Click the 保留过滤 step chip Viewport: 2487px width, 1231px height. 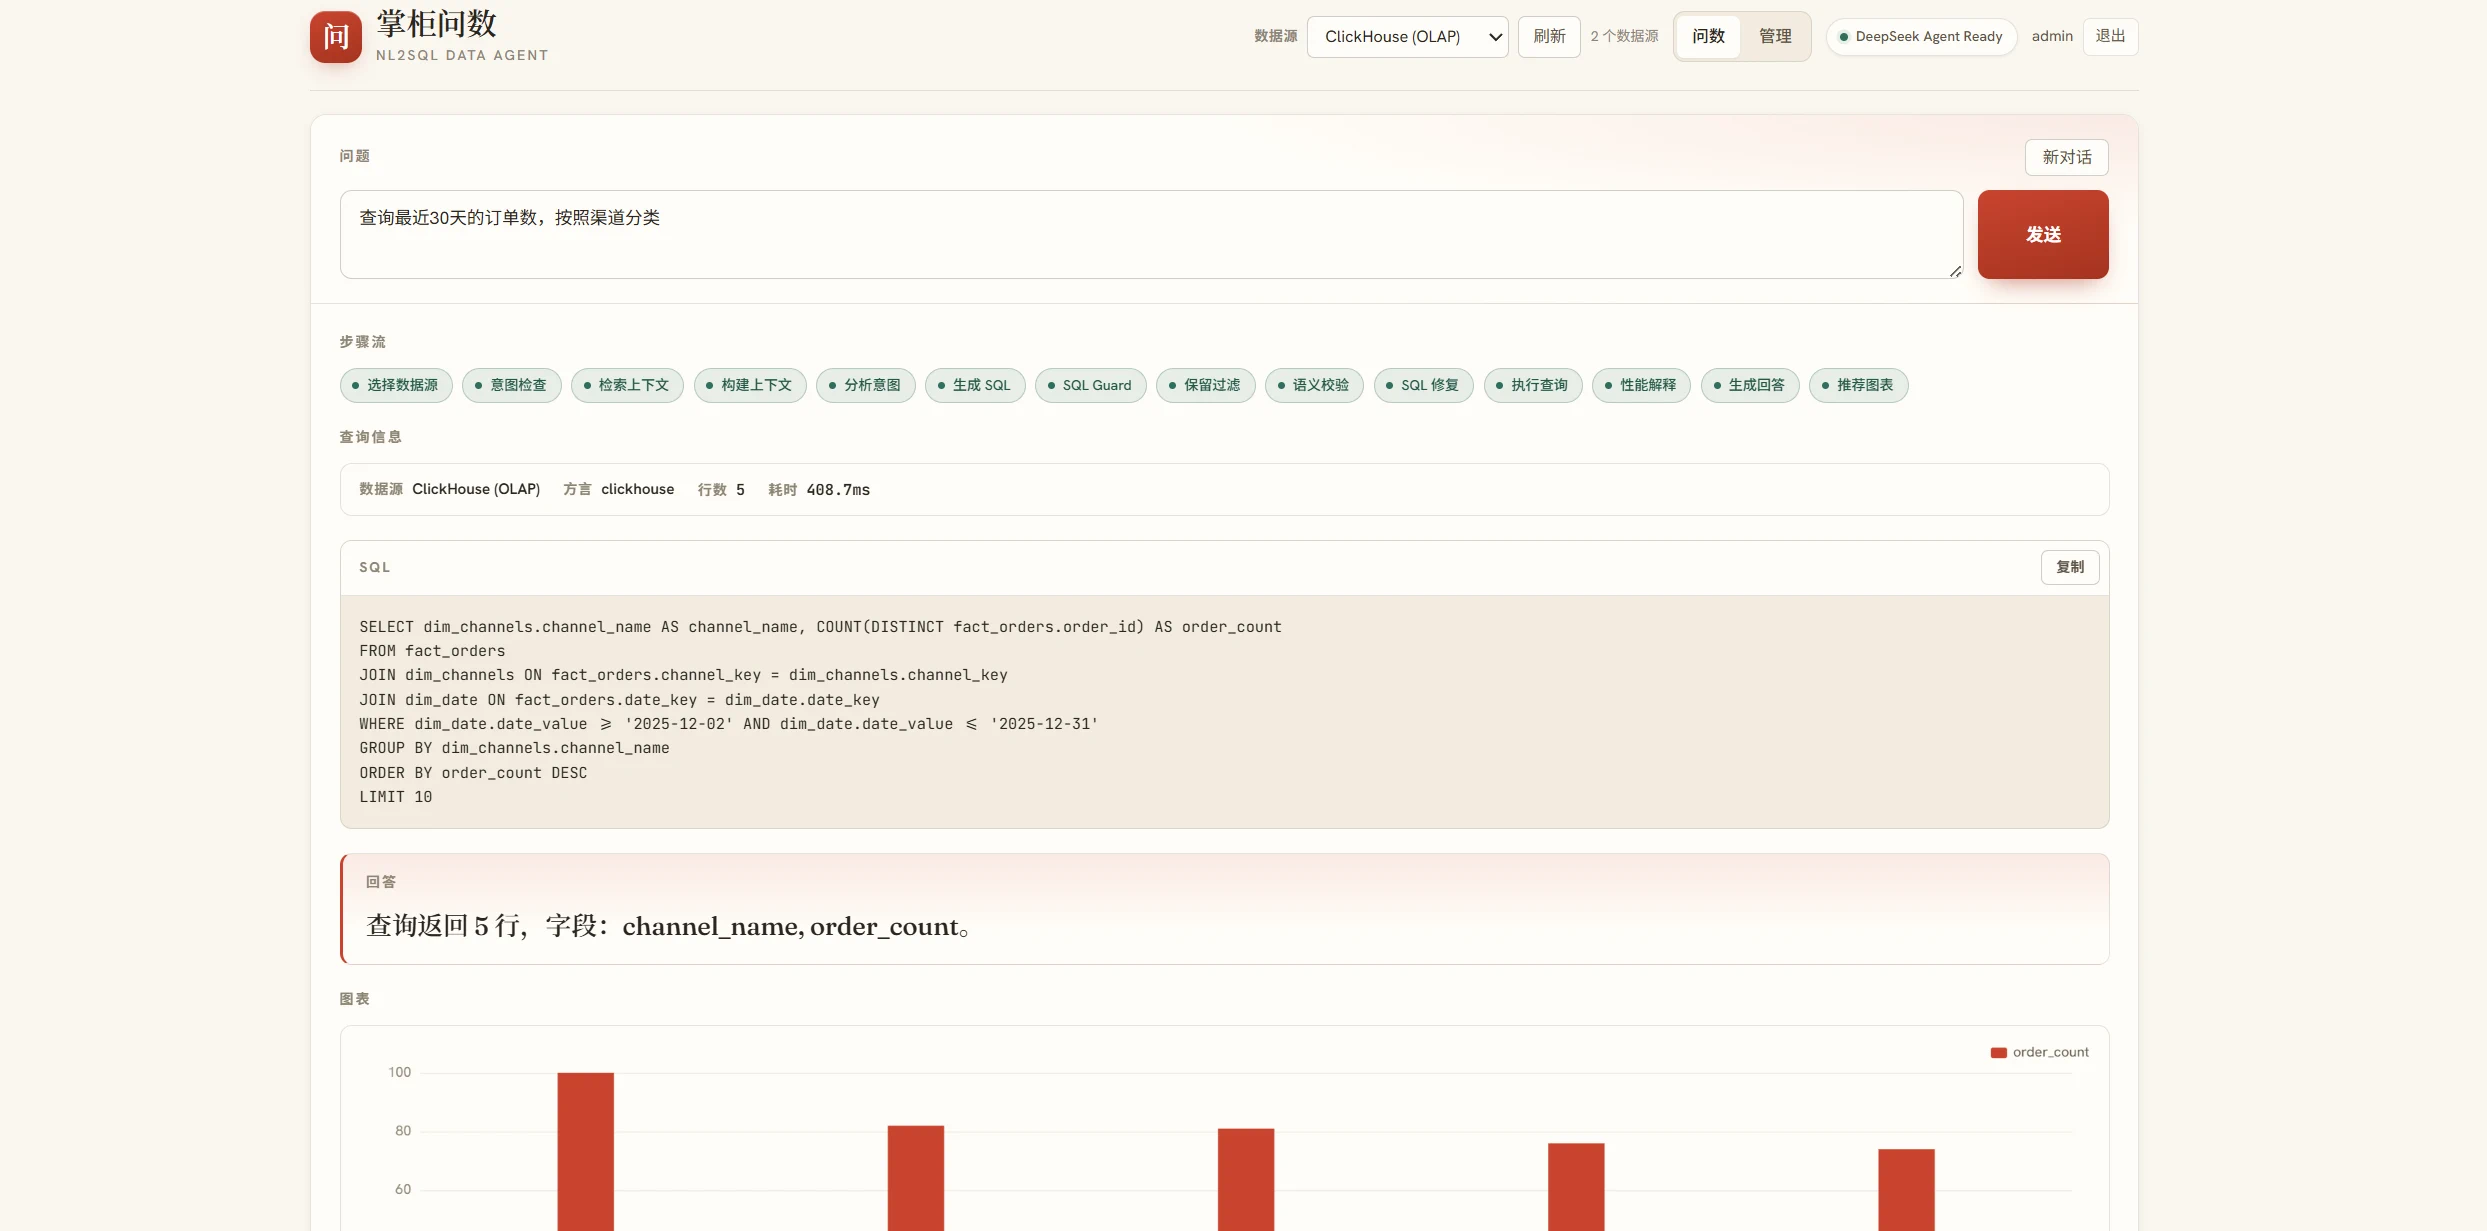[1206, 385]
